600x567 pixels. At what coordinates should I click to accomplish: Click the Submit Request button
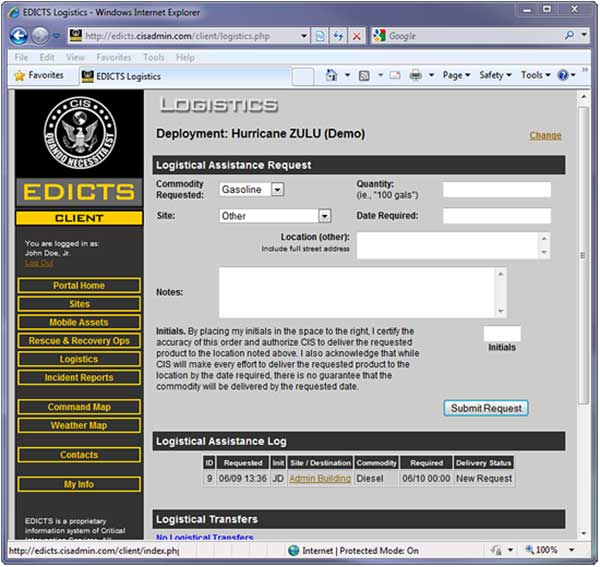(486, 408)
